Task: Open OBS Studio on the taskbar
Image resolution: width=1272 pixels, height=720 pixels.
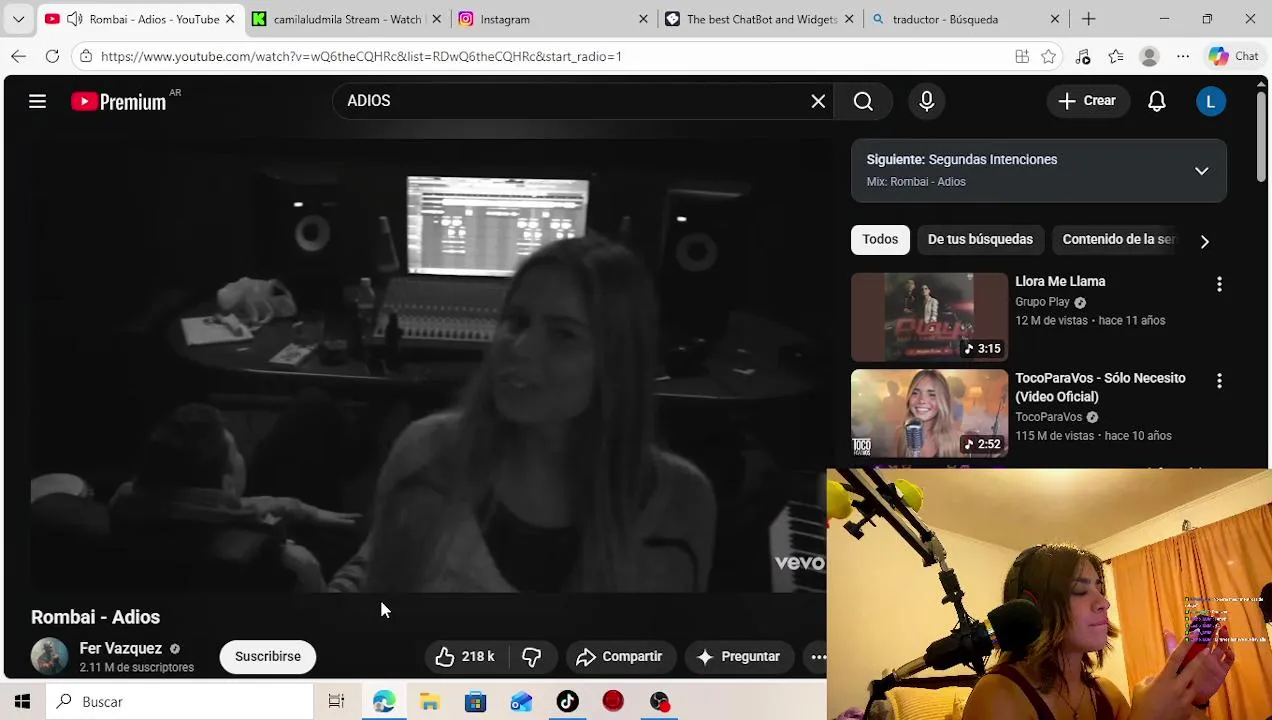Action: (660, 702)
